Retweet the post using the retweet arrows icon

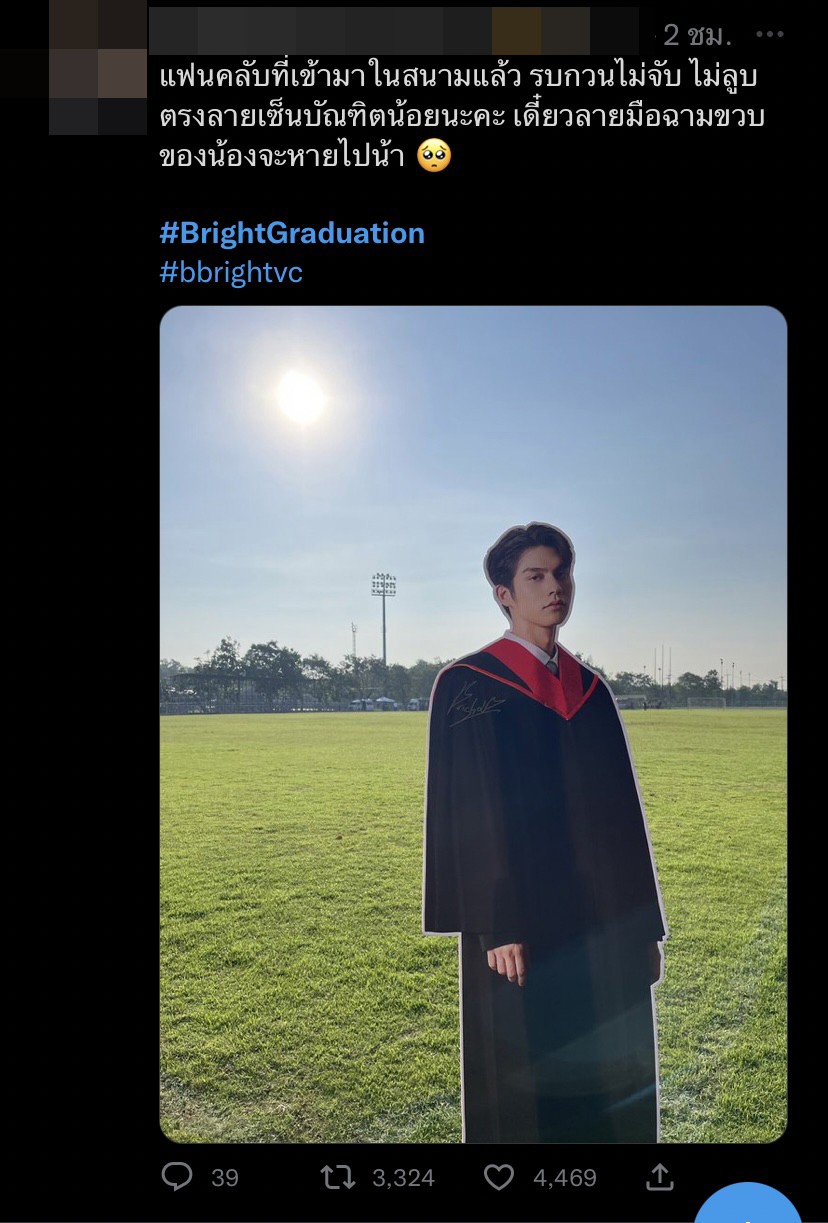tap(337, 1177)
